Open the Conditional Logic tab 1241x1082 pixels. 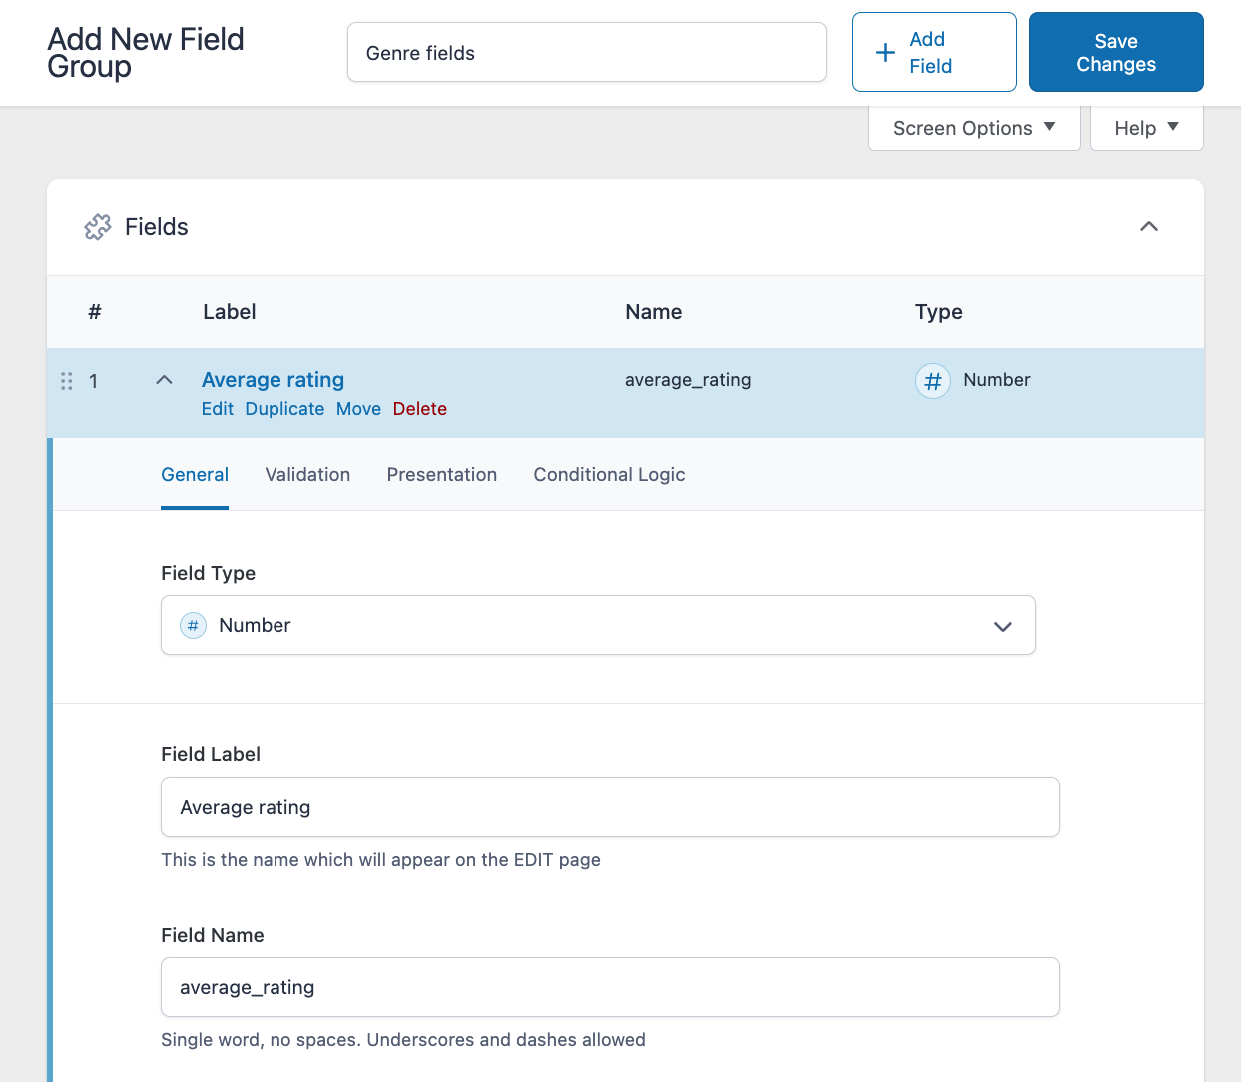[x=609, y=474]
